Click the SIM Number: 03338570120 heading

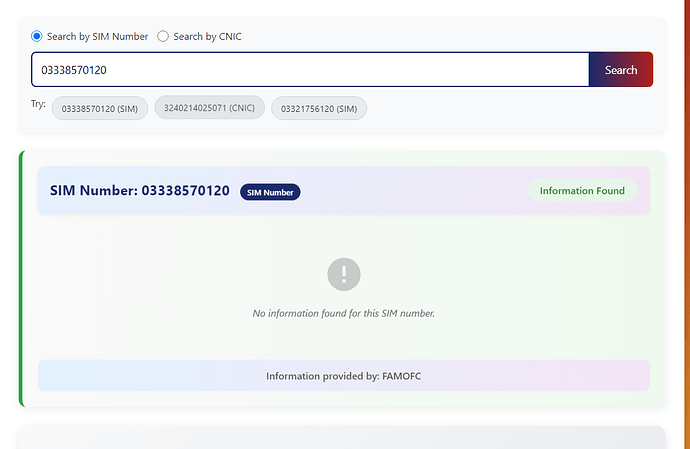tap(139, 191)
